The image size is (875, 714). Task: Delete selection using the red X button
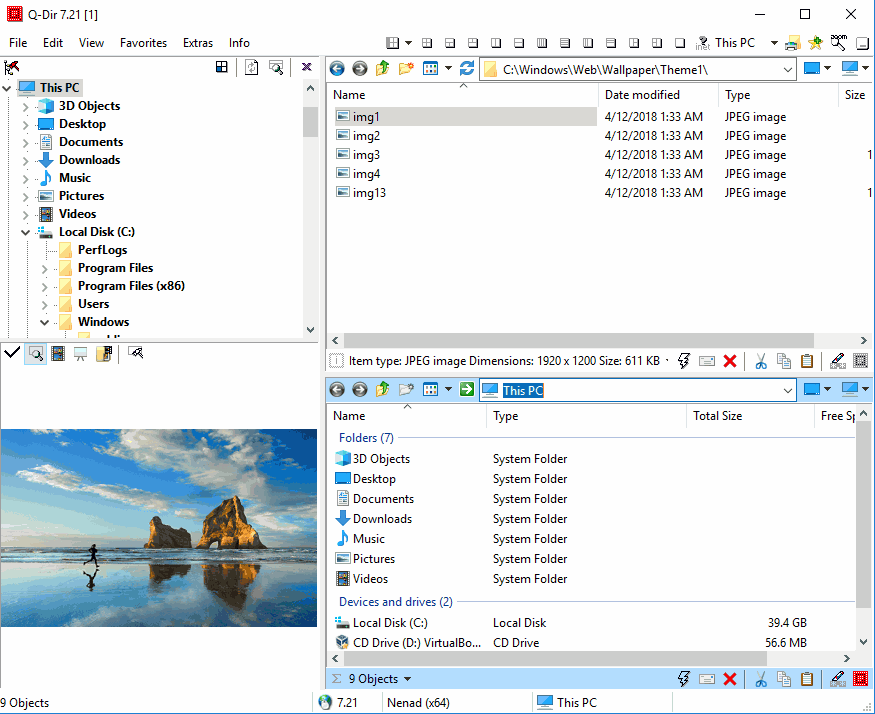[729, 361]
